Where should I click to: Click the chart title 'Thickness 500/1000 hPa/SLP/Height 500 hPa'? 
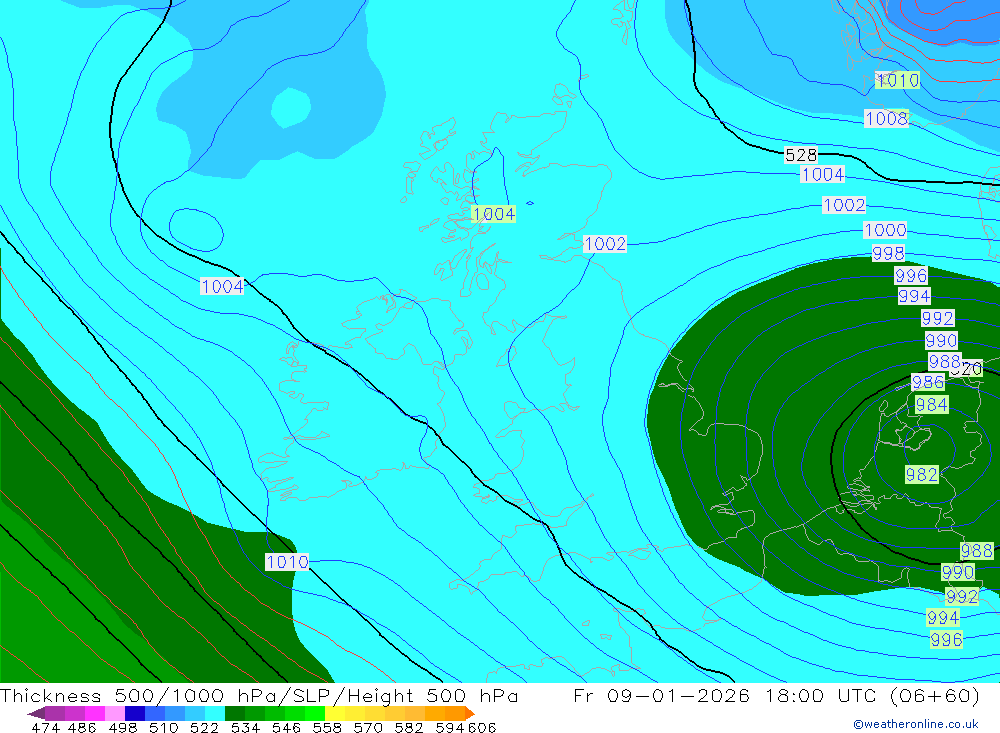[x=259, y=695]
